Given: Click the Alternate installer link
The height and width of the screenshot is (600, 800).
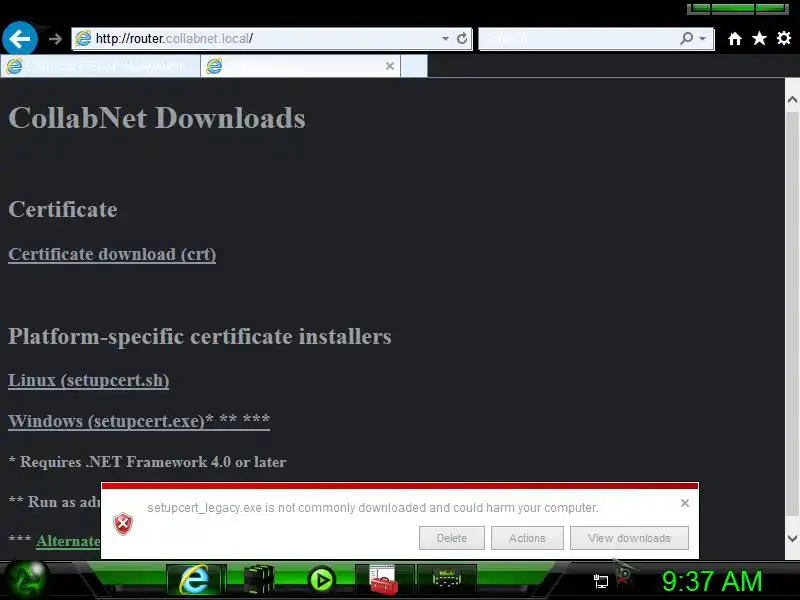Looking at the screenshot, I should [68, 541].
